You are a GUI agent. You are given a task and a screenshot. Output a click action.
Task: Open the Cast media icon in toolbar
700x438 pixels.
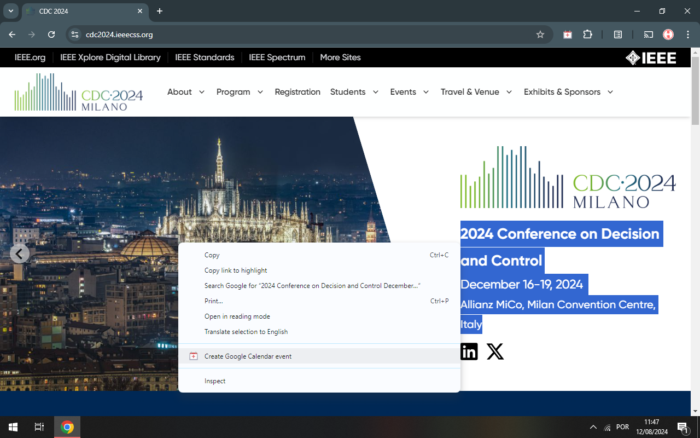click(648, 34)
